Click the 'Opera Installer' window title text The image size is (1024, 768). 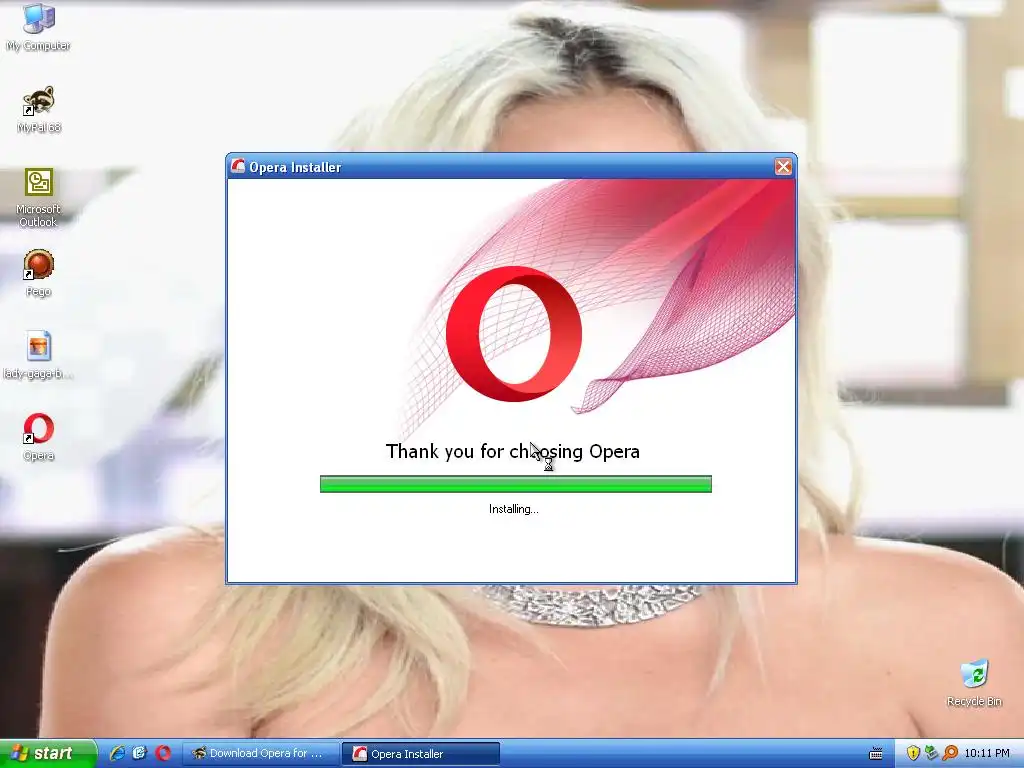295,167
